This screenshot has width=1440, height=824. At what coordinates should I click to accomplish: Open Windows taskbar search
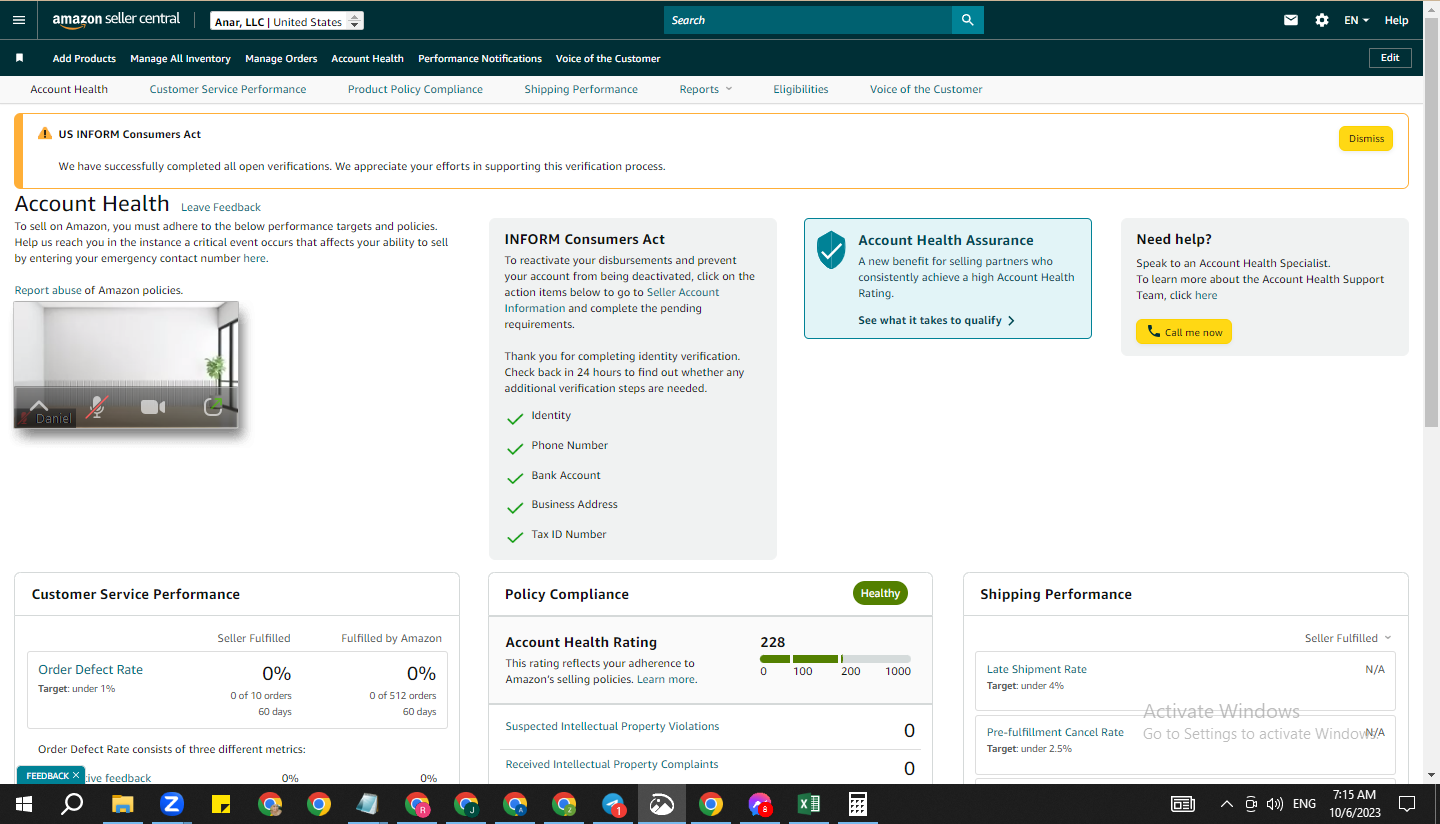point(72,804)
